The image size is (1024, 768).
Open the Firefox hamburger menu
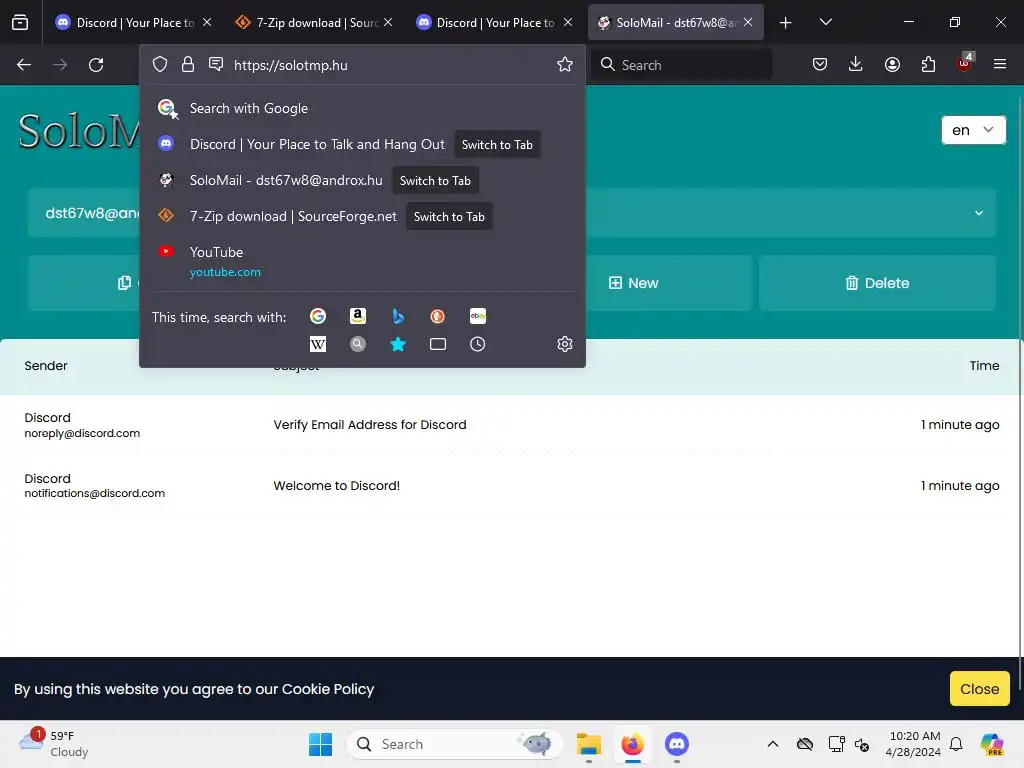(x=1000, y=64)
